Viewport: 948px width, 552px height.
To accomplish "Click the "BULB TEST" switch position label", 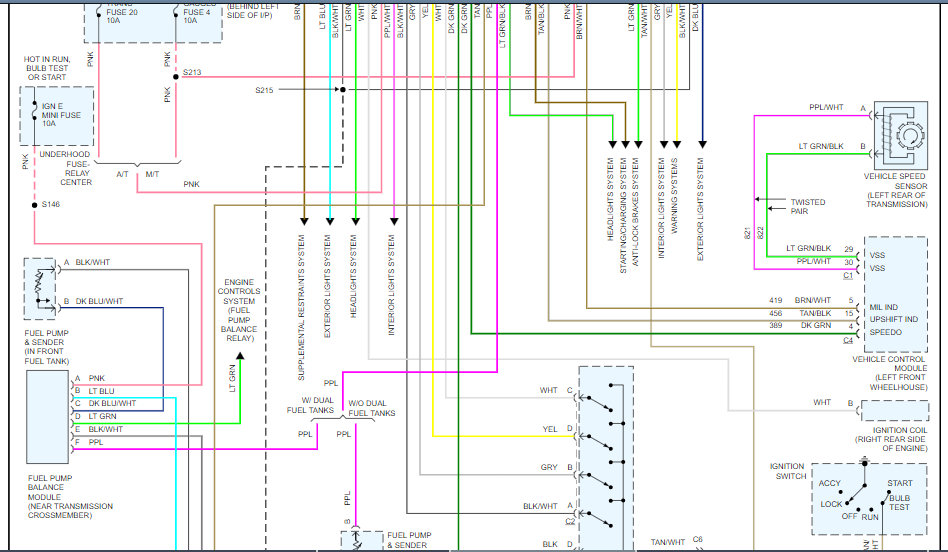I will (x=900, y=502).
